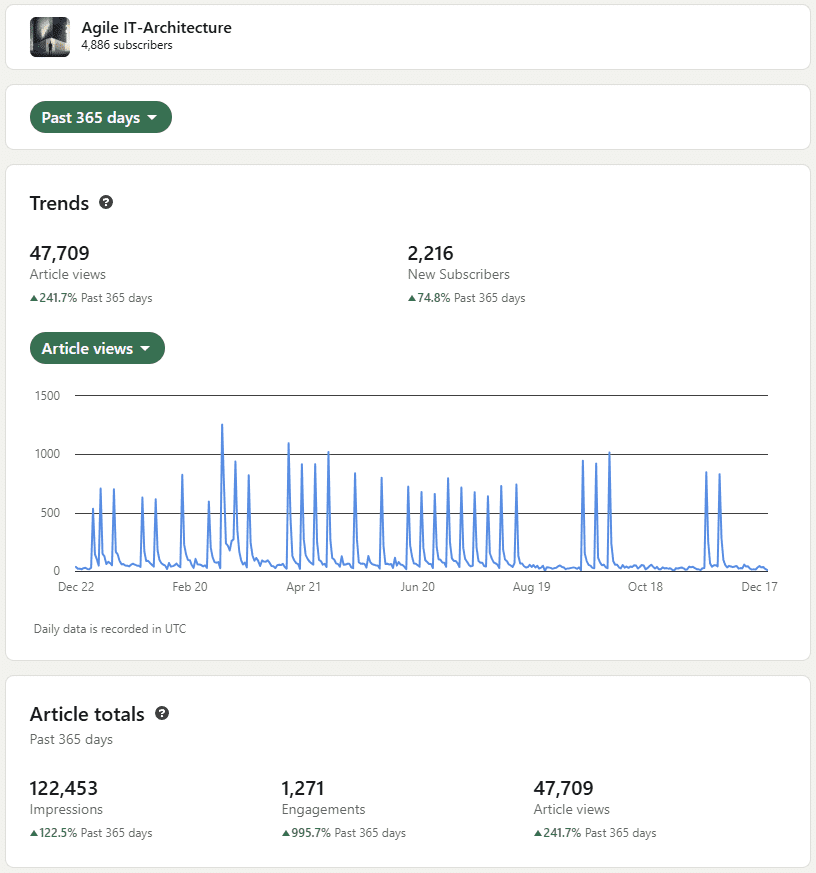This screenshot has width=816, height=873.
Task: Open the Trends help tooltip icon
Action: (106, 203)
